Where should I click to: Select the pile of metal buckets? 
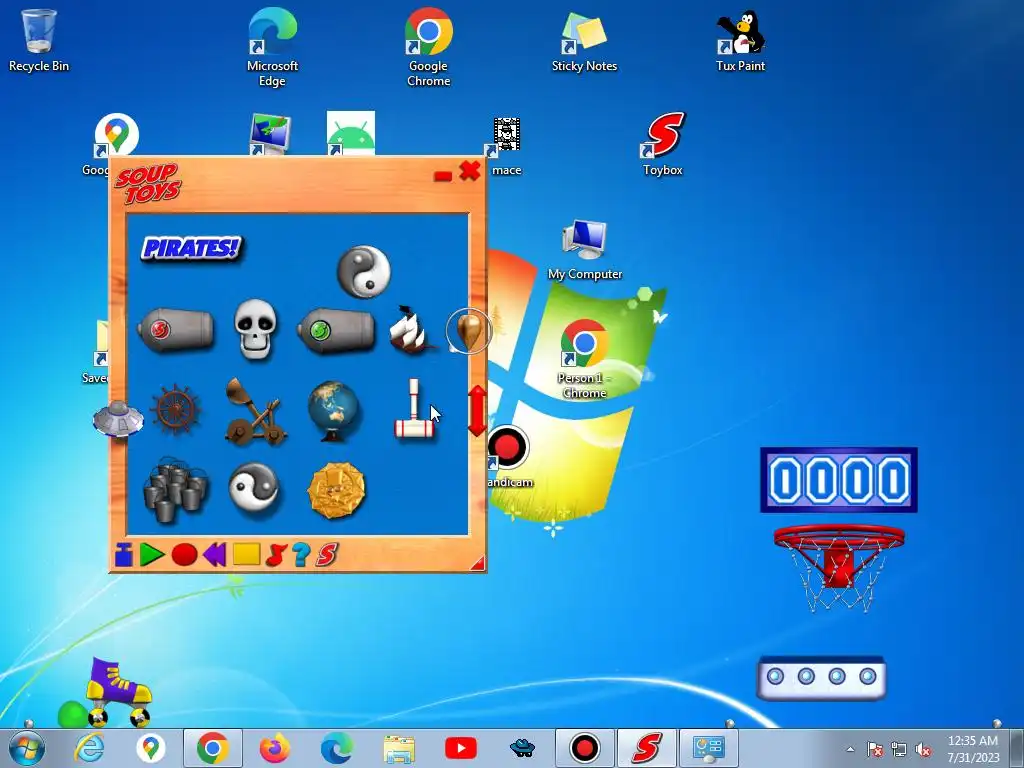pyautogui.click(x=175, y=489)
